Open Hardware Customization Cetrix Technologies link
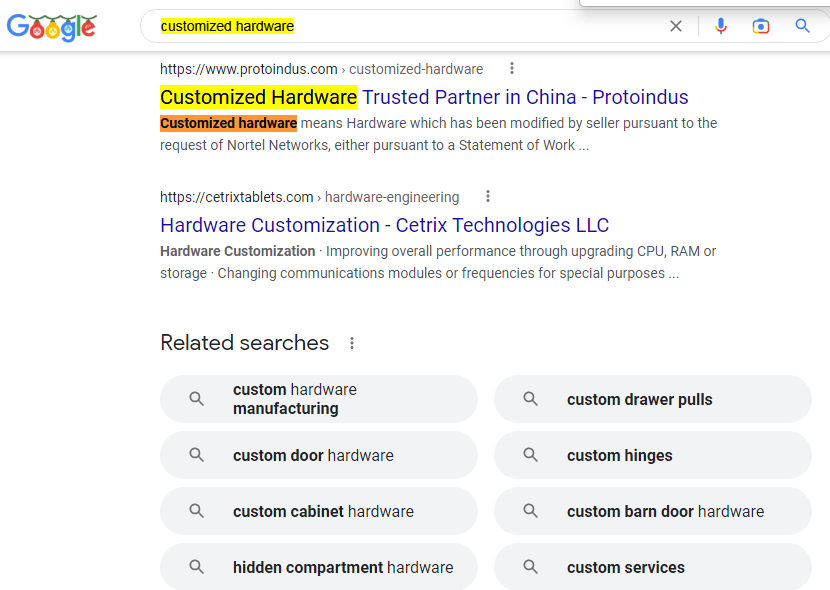 click(x=384, y=225)
